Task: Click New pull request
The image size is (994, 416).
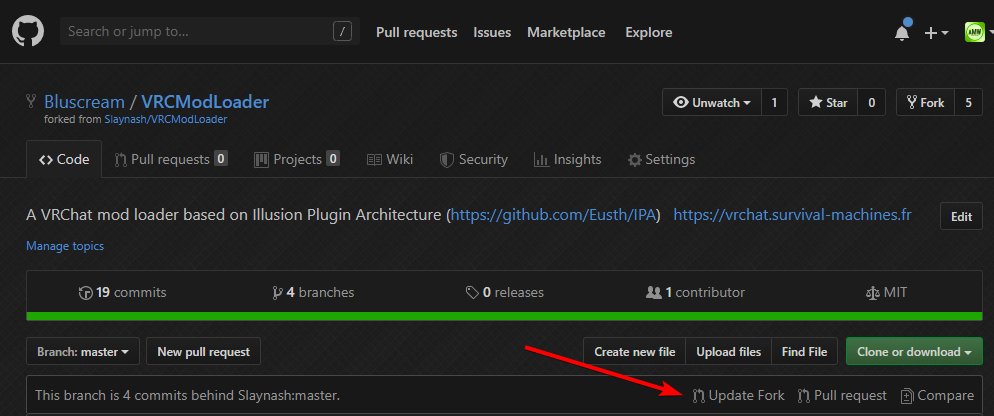Action: [203, 351]
